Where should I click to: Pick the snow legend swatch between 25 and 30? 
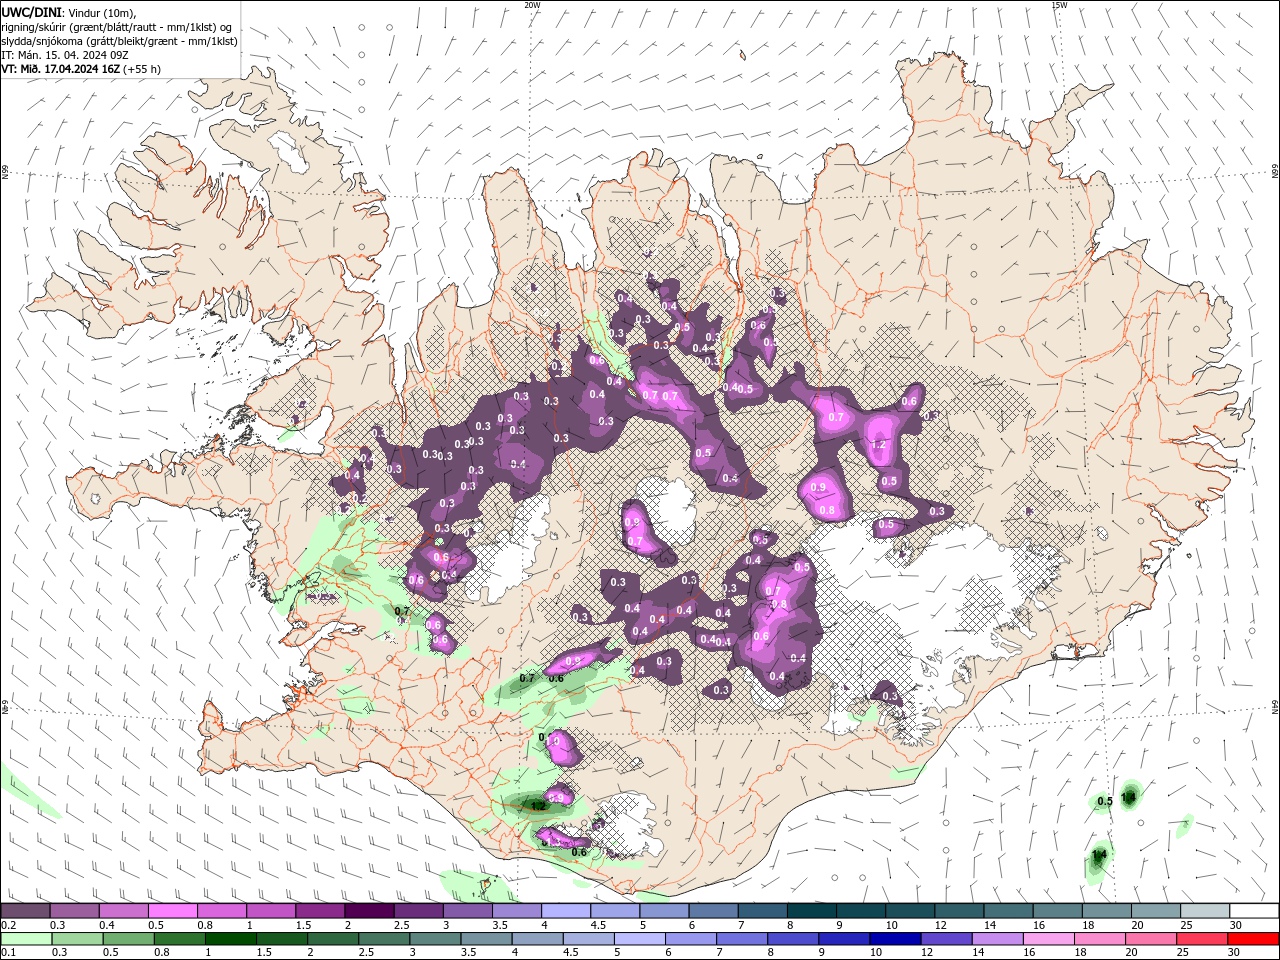[x=1206, y=910]
